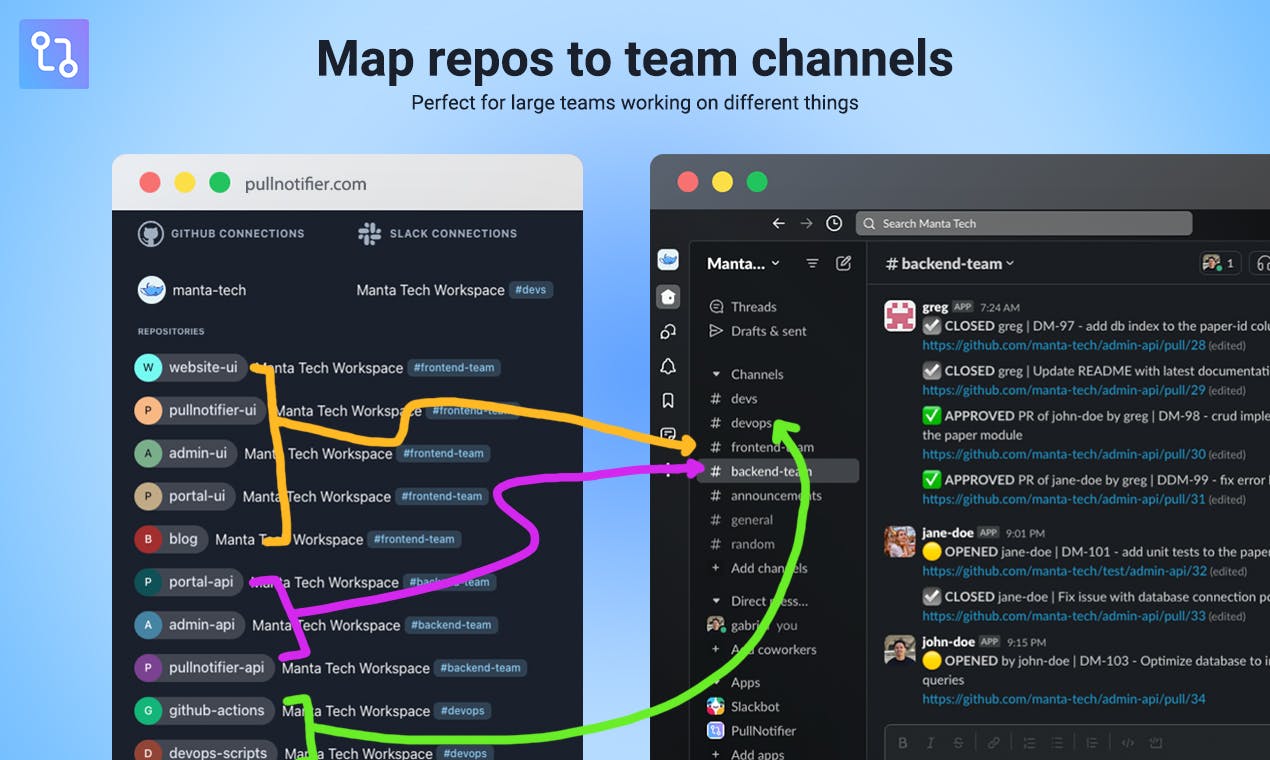The width and height of the screenshot is (1270, 760).
Task: Click inline code icon in composer
Action: coord(1127,743)
